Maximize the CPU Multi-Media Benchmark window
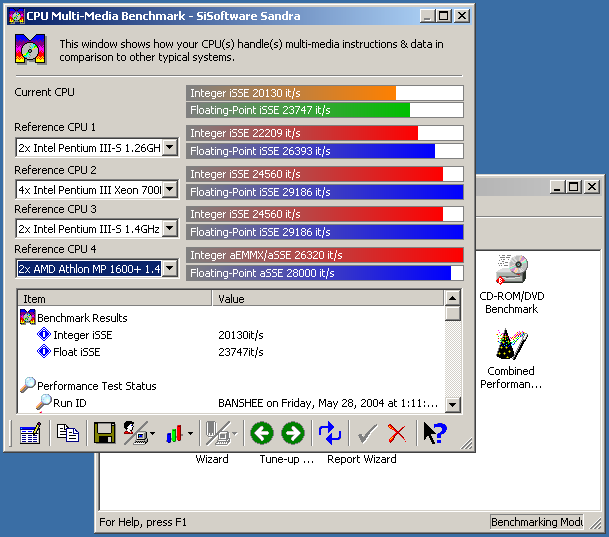 point(443,16)
